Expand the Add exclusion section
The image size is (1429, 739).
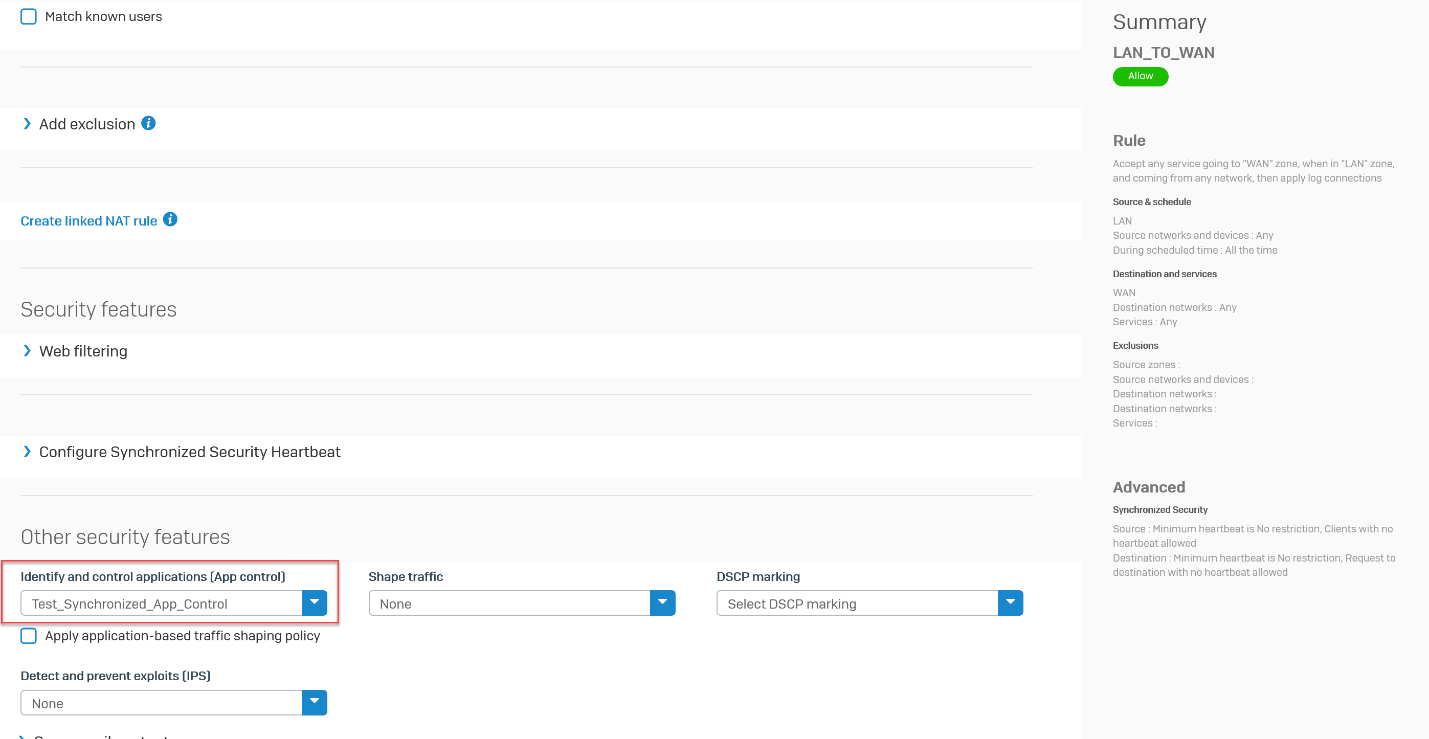tap(87, 123)
